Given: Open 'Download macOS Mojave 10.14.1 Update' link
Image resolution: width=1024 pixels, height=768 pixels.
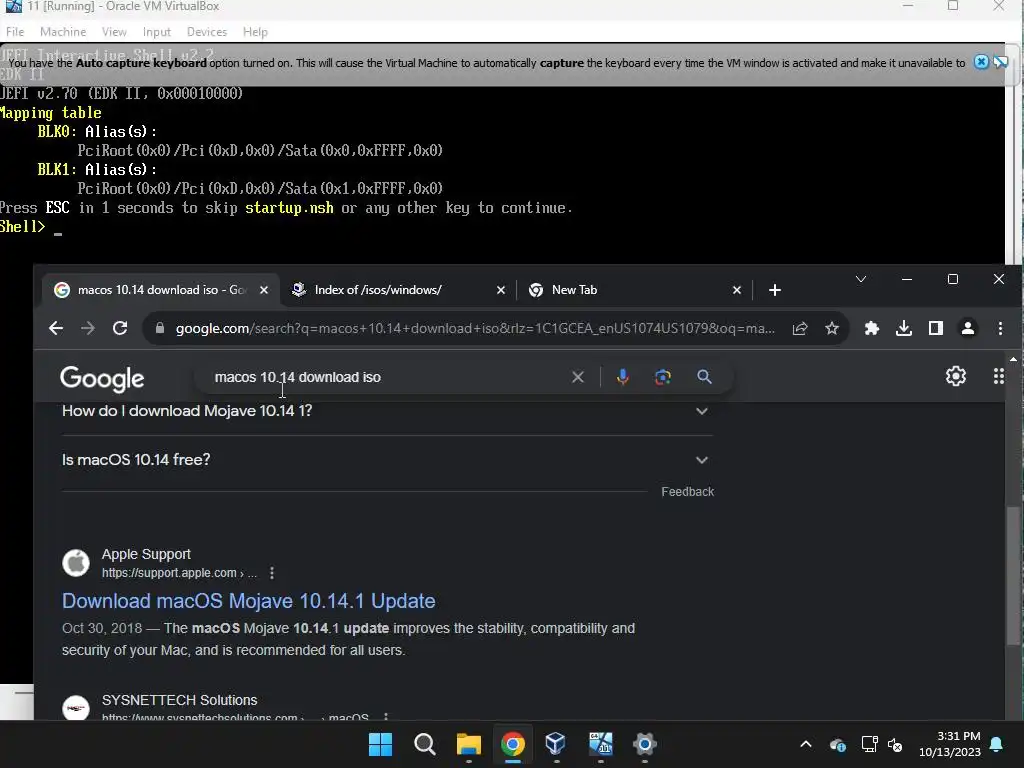Looking at the screenshot, I should click(x=249, y=601).
